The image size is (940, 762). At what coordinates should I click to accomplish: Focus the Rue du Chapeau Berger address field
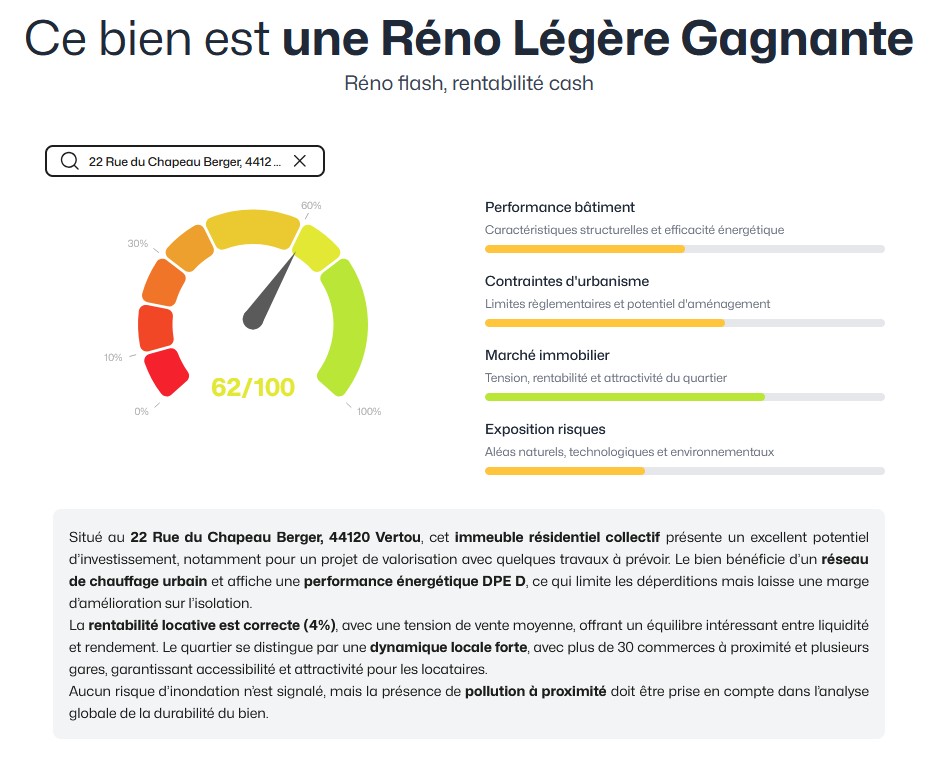185,161
